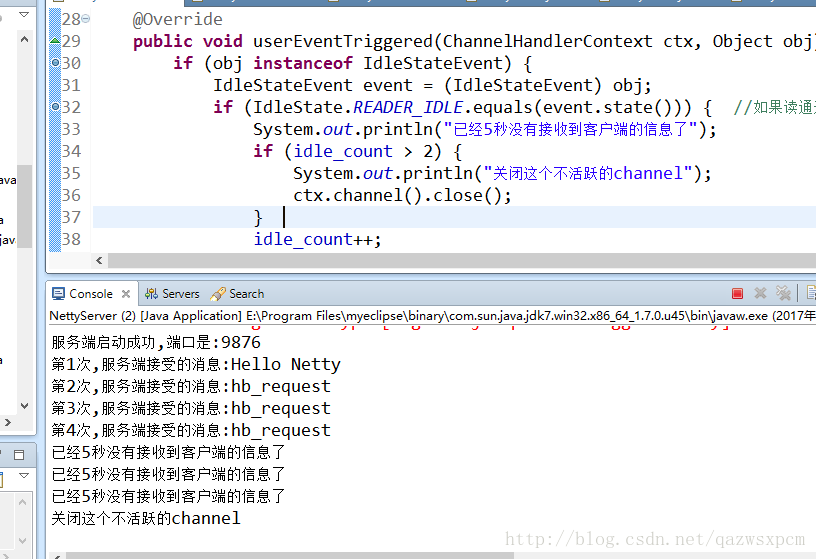Click the upper-left panel vertical scrollbar thumb
816x559 pixels.
click(x=24, y=206)
